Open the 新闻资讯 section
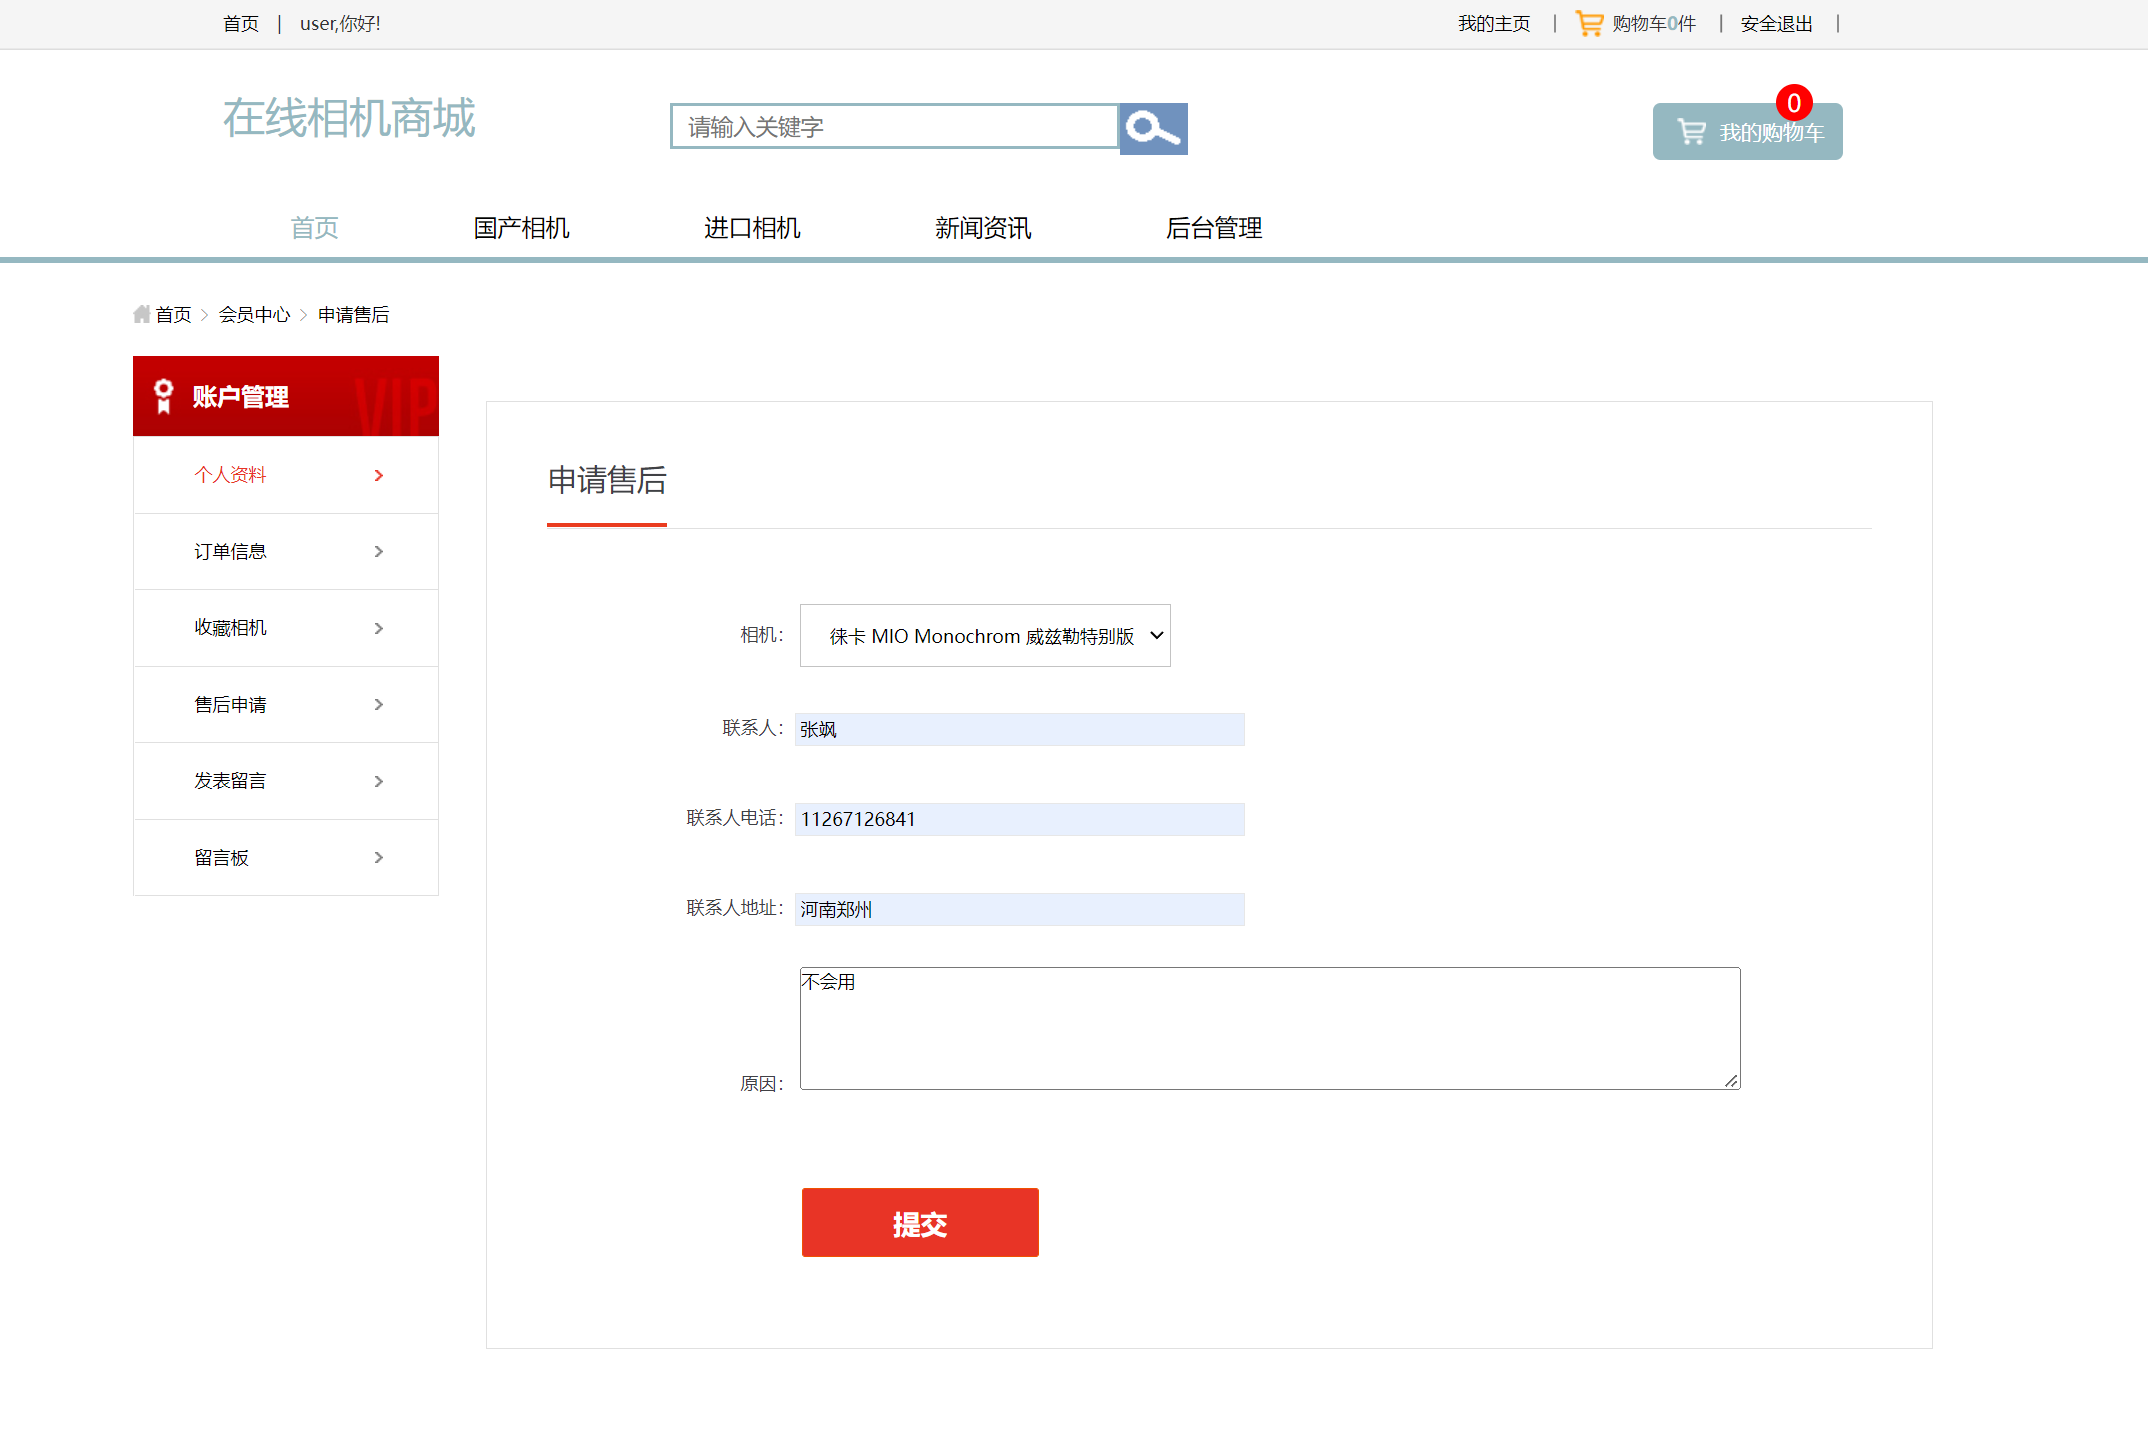 (983, 228)
